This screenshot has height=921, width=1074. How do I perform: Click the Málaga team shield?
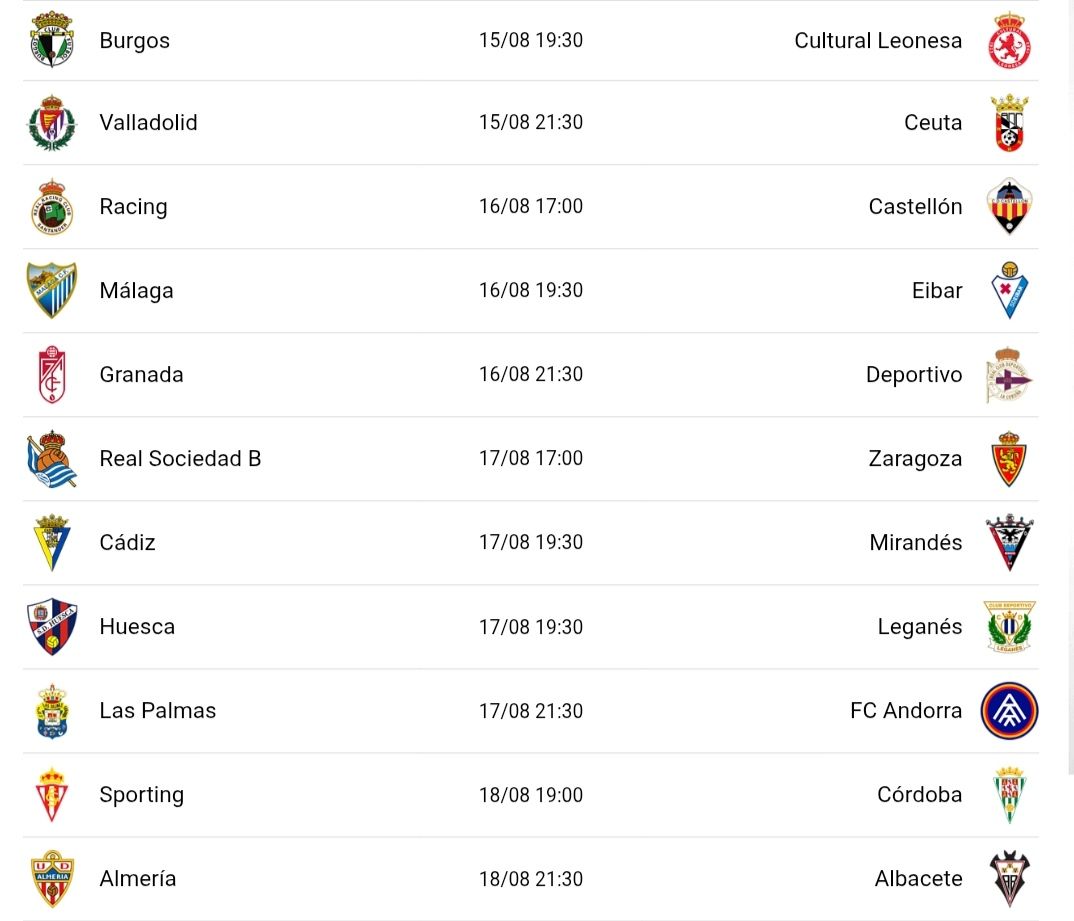pyautogui.click(x=51, y=290)
